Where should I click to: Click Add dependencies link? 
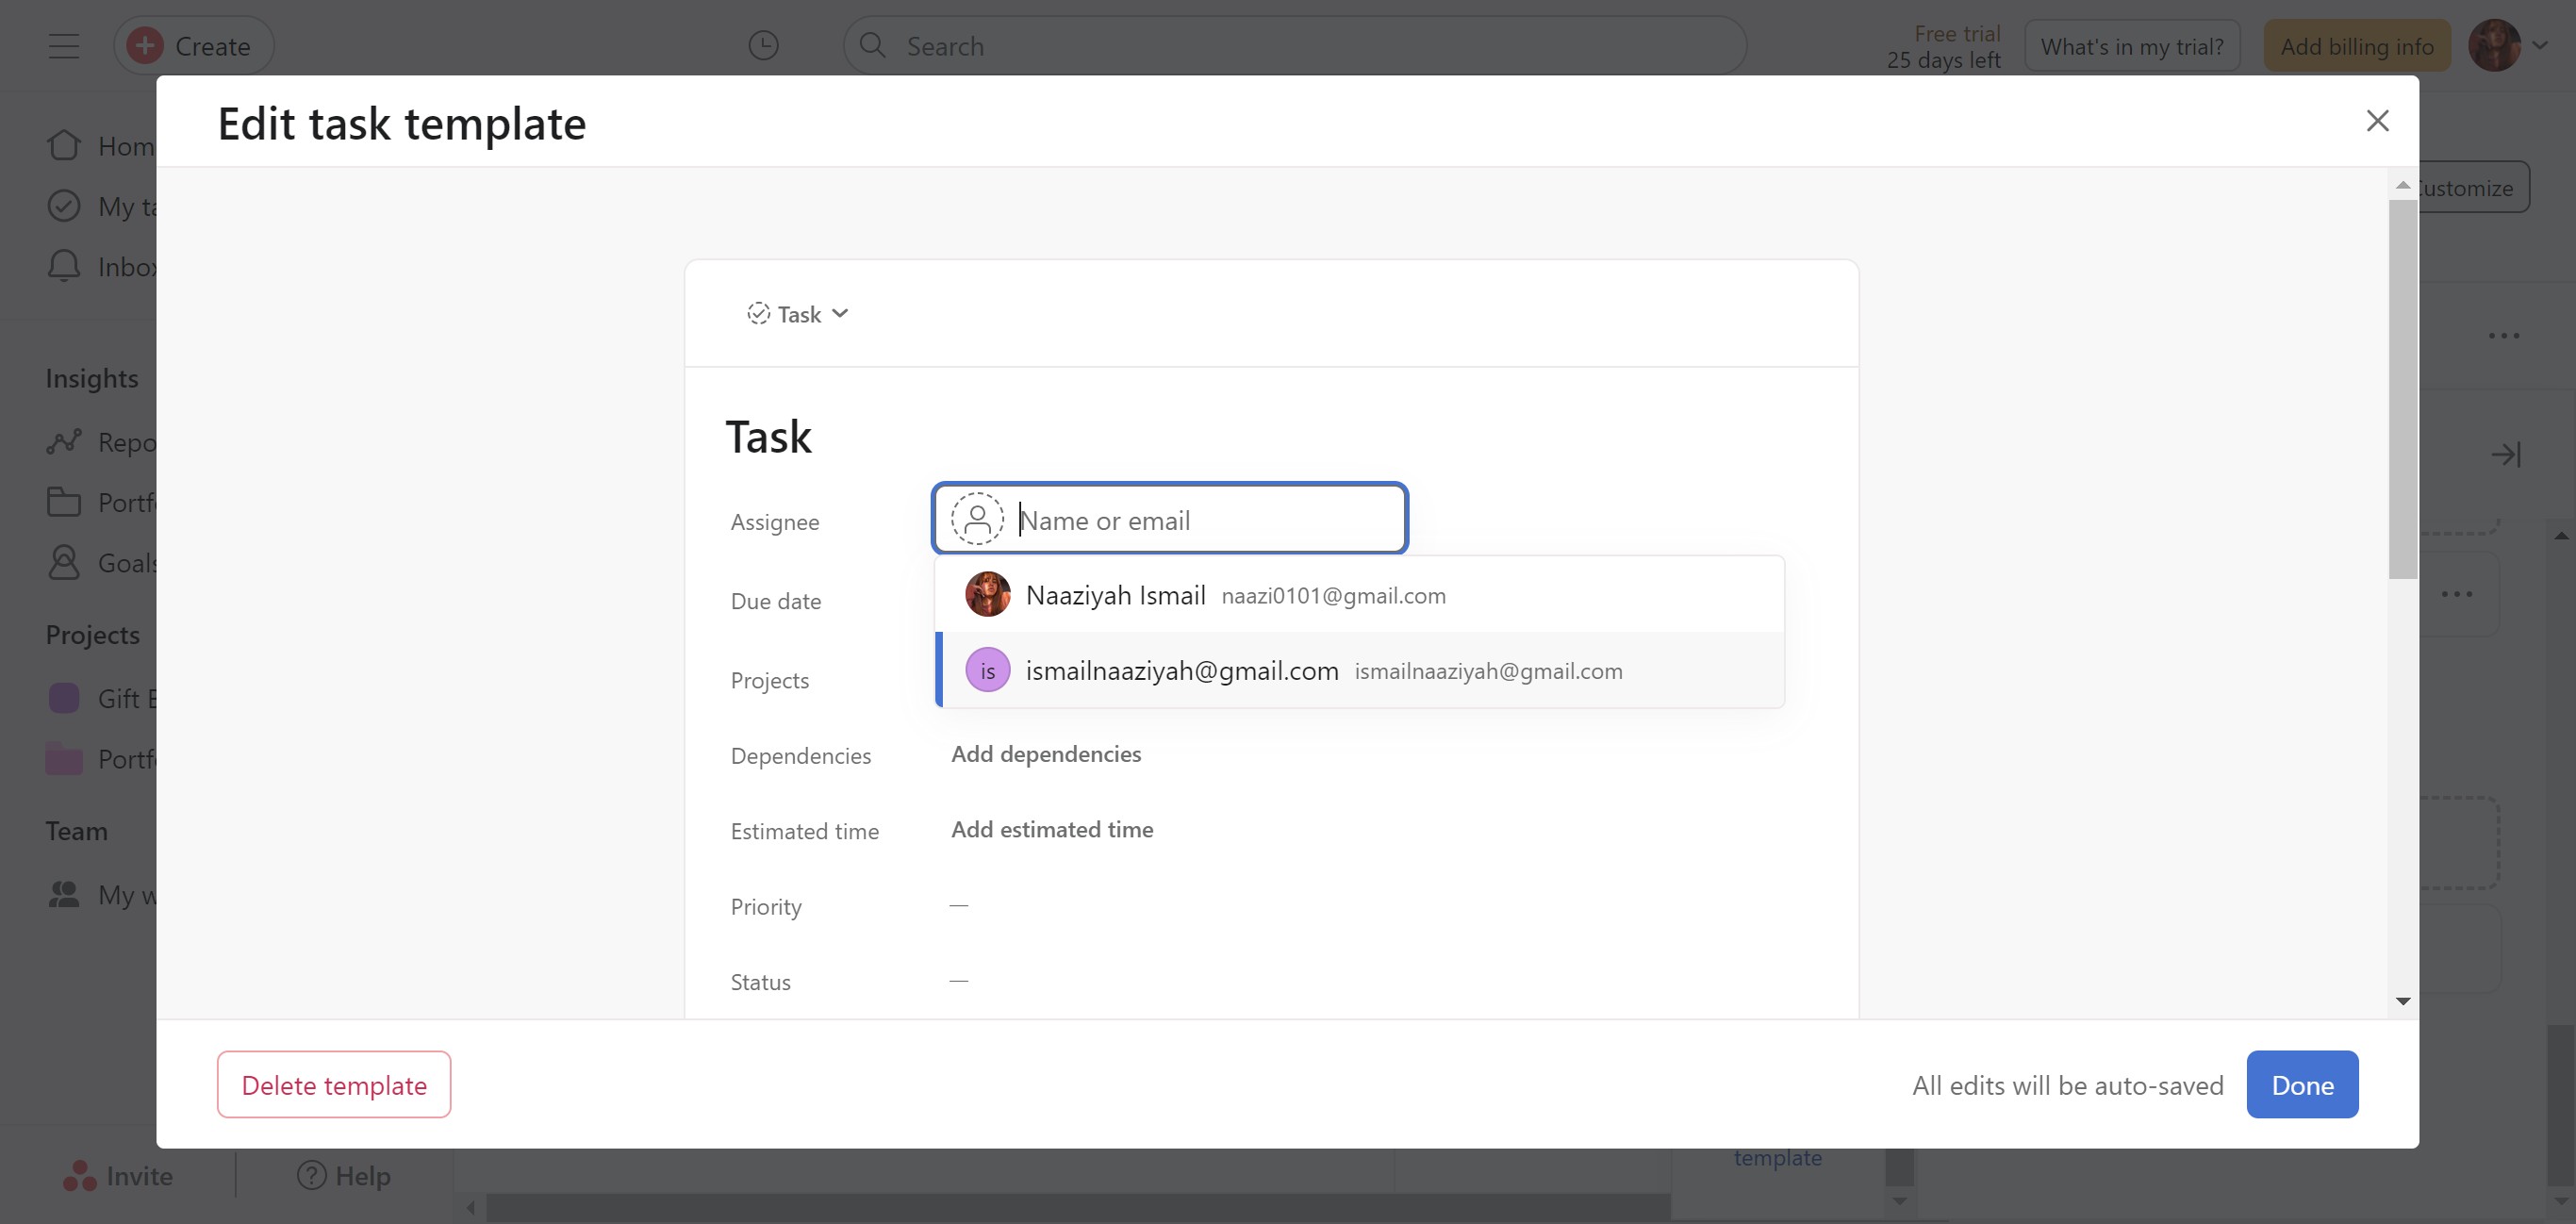click(x=1046, y=754)
